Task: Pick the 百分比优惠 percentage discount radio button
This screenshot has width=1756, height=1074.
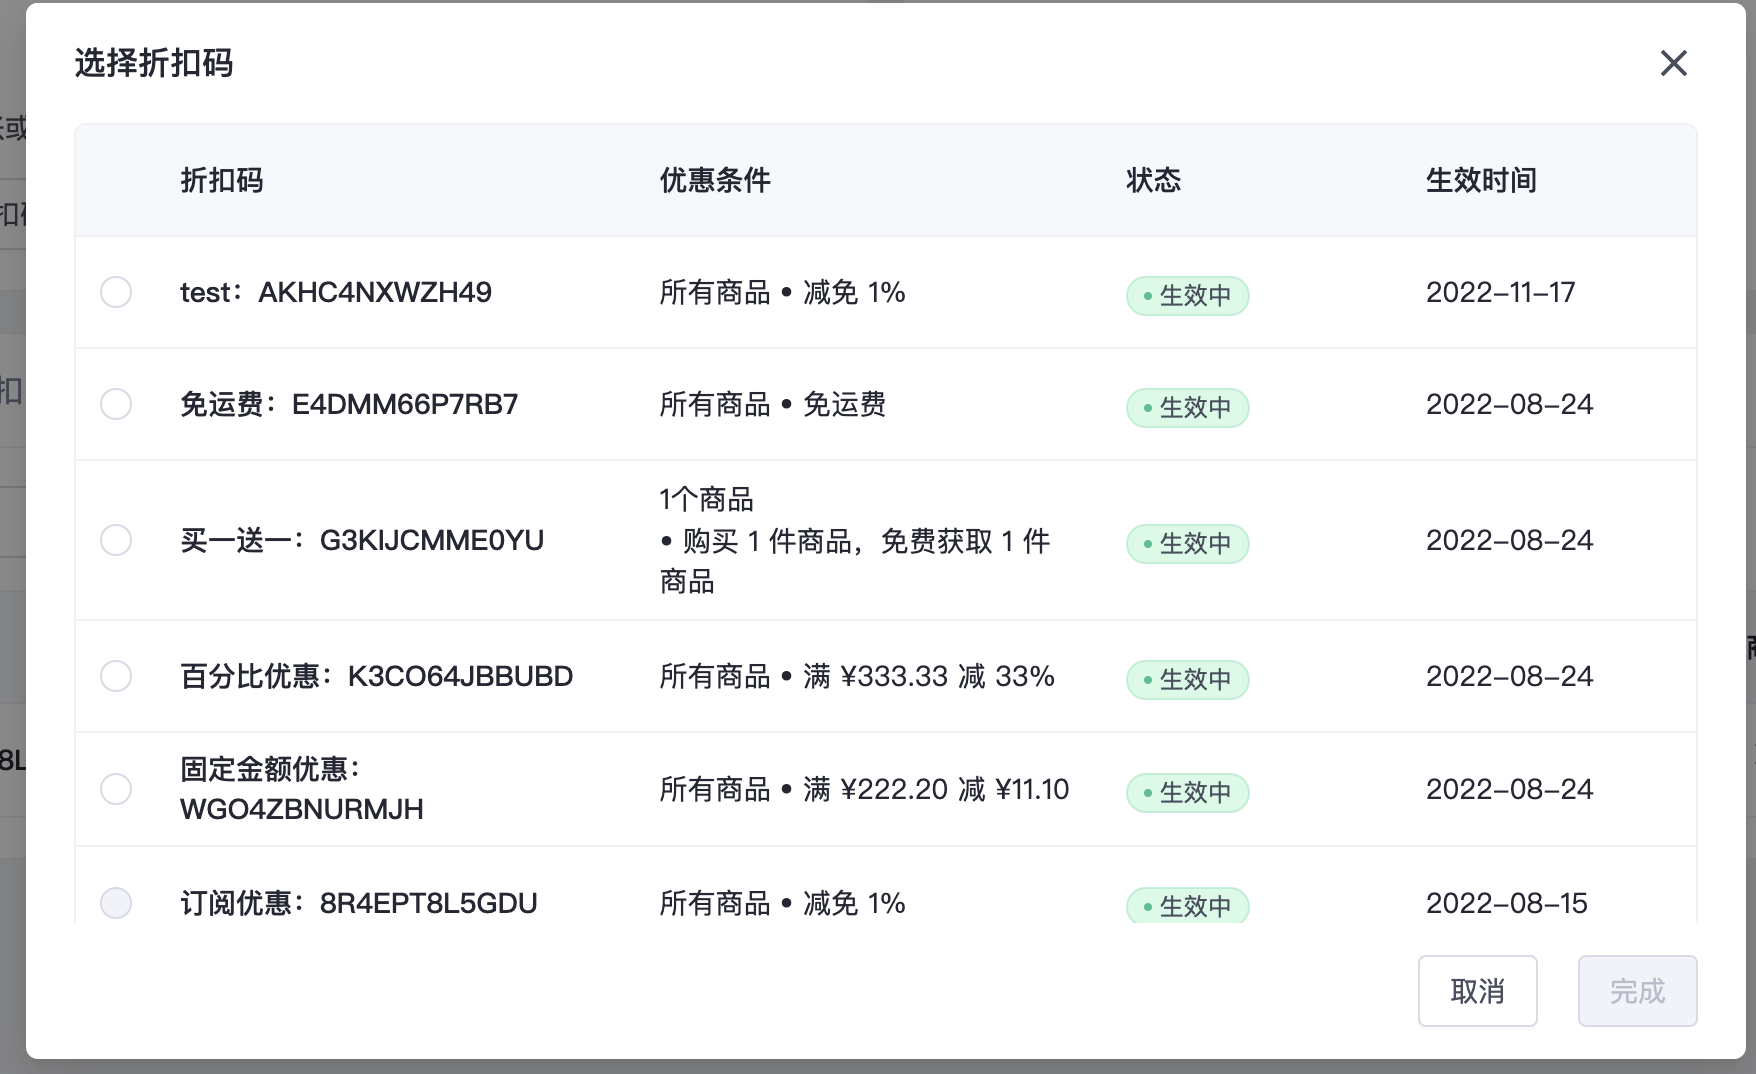Action: [115, 676]
